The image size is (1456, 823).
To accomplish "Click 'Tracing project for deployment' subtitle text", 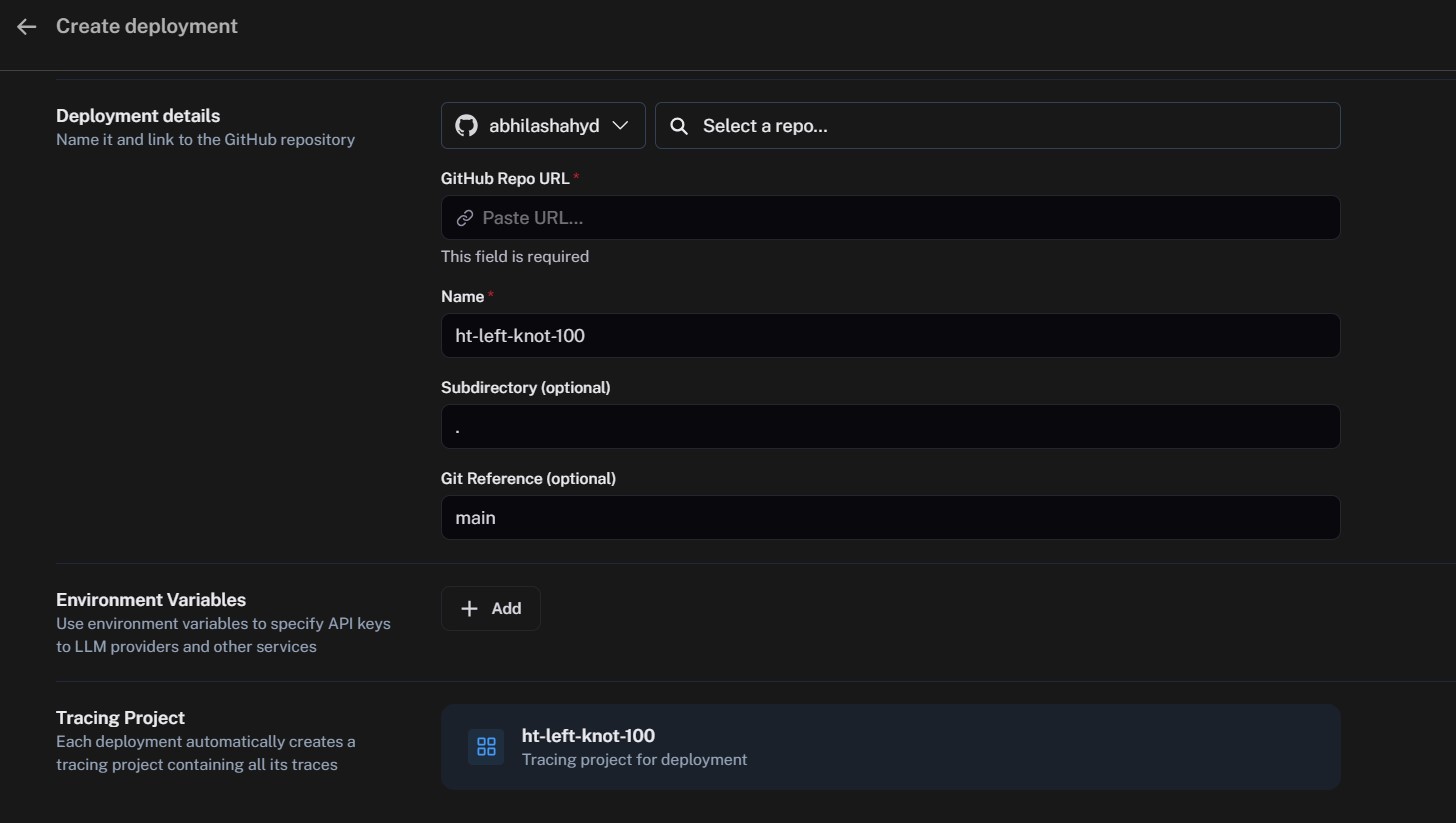I will [x=634, y=760].
